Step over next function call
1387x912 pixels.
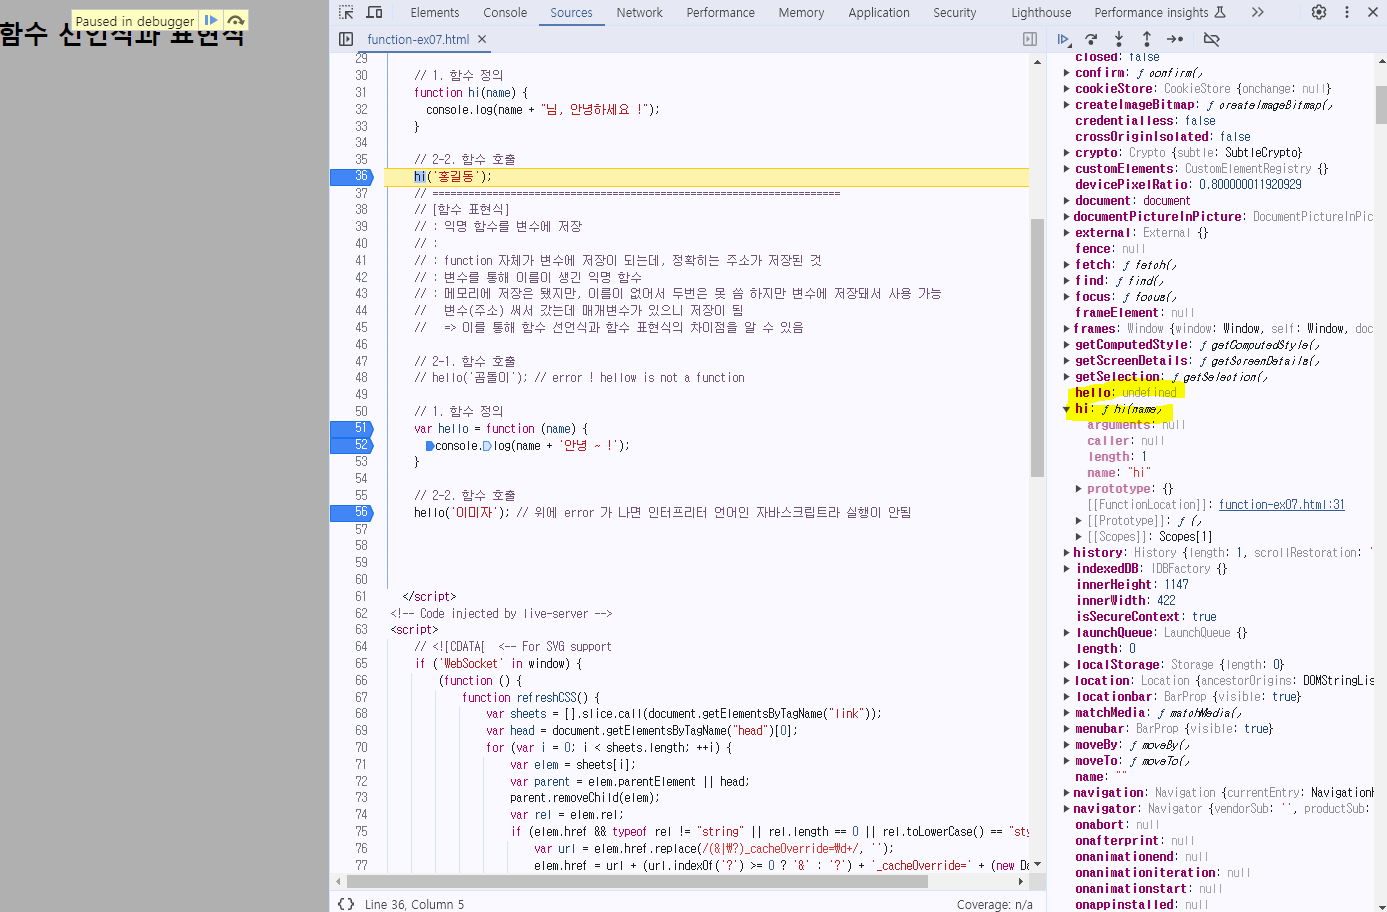click(x=1091, y=39)
